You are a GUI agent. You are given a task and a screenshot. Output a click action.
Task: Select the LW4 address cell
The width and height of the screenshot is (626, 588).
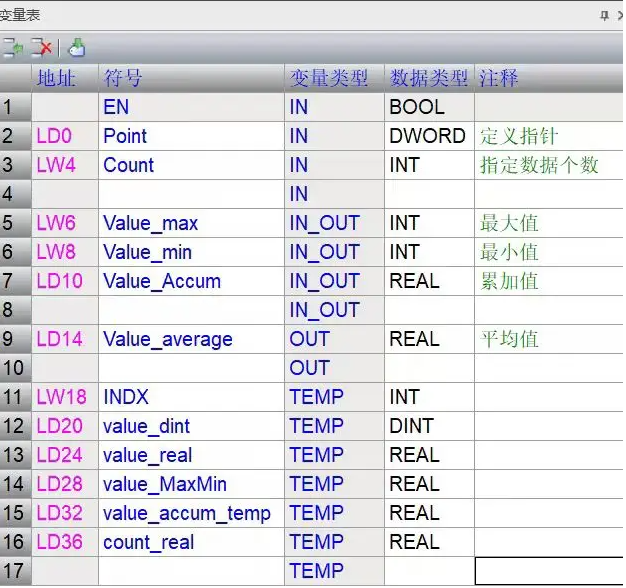(65, 165)
